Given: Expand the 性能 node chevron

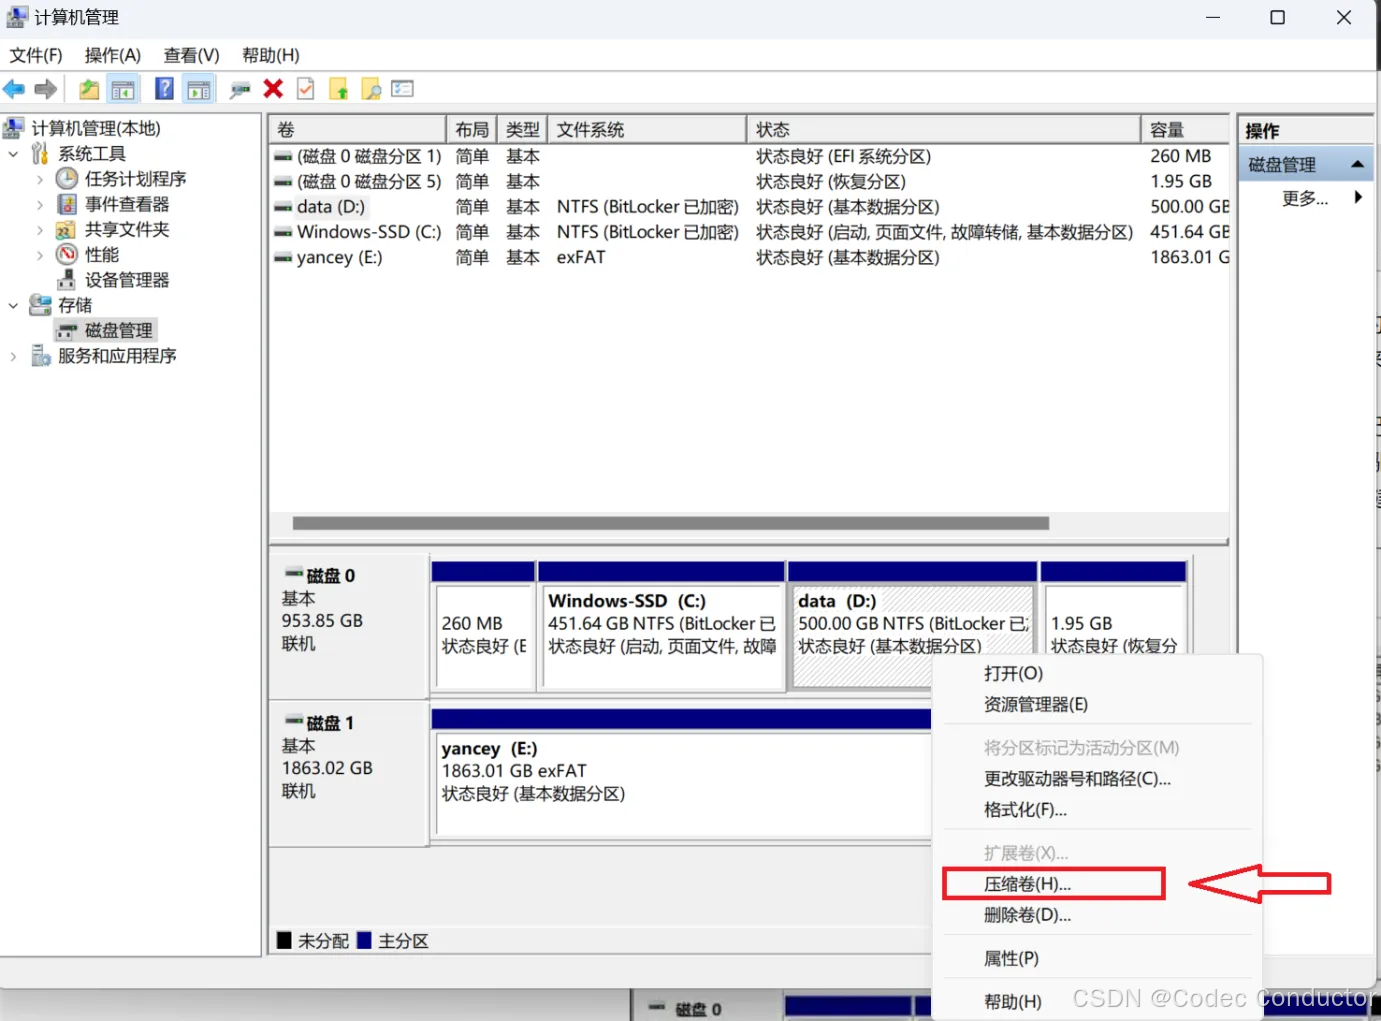Looking at the screenshot, I should 40,255.
